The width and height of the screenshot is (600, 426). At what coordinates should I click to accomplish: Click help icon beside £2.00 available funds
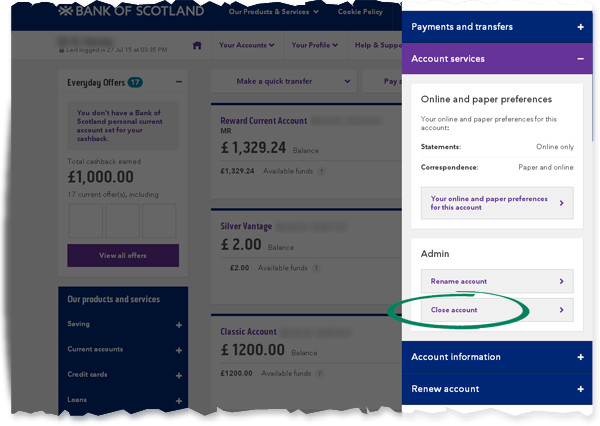pos(316,268)
